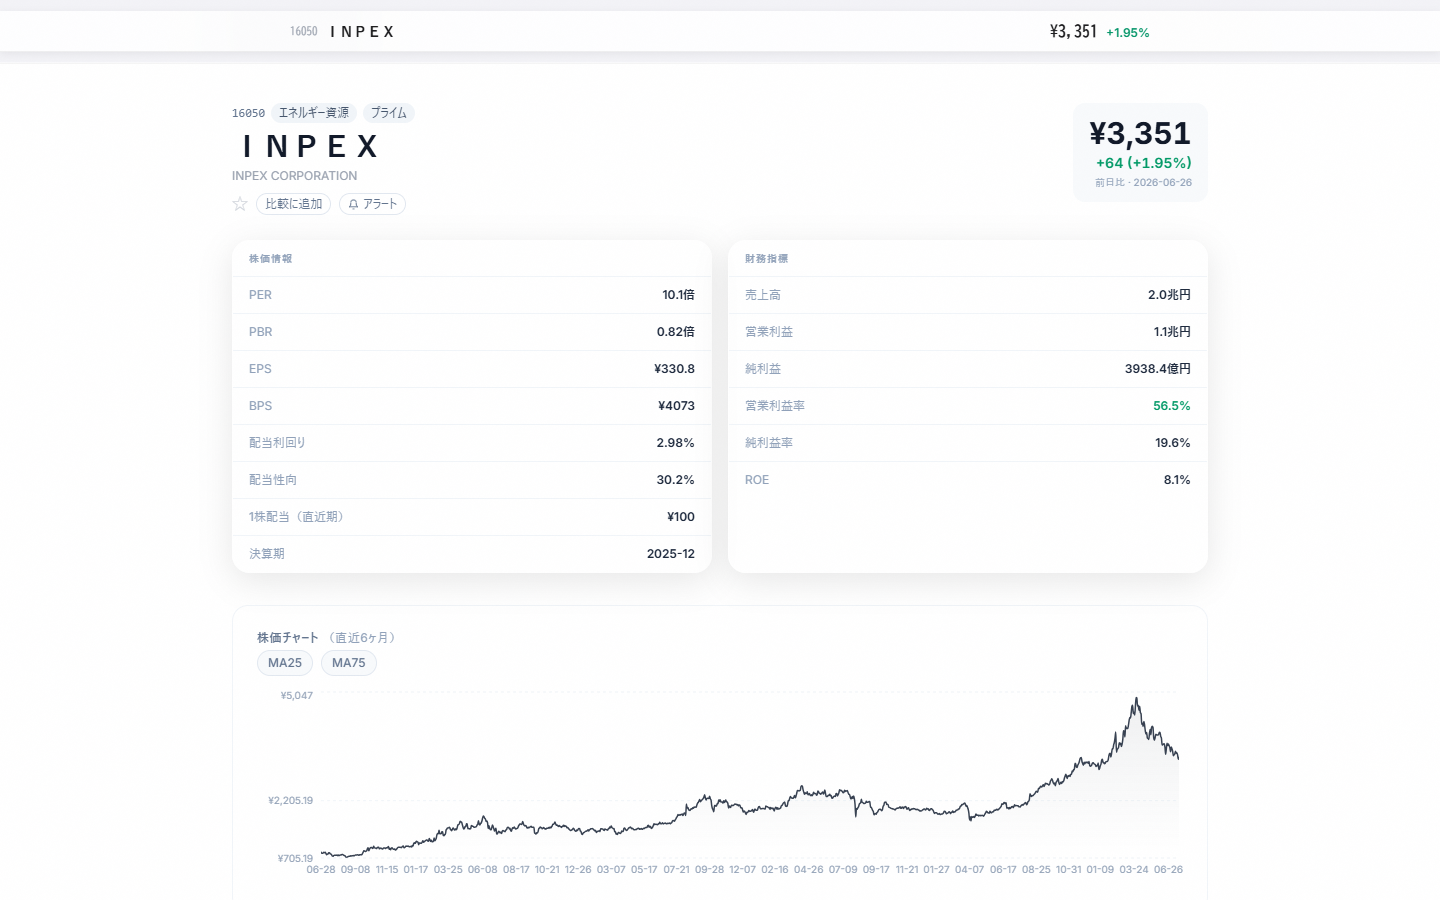Click stock code 16050 above the company name

pyautogui.click(x=248, y=113)
